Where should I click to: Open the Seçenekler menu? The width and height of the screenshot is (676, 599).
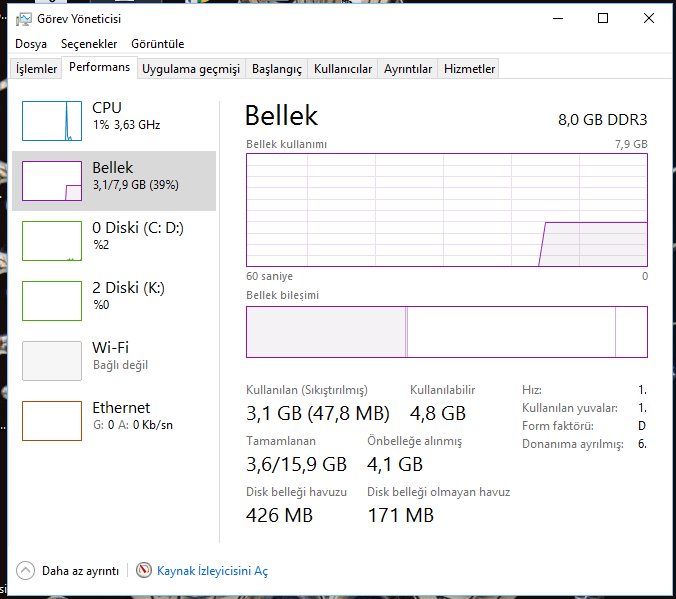pyautogui.click(x=89, y=44)
